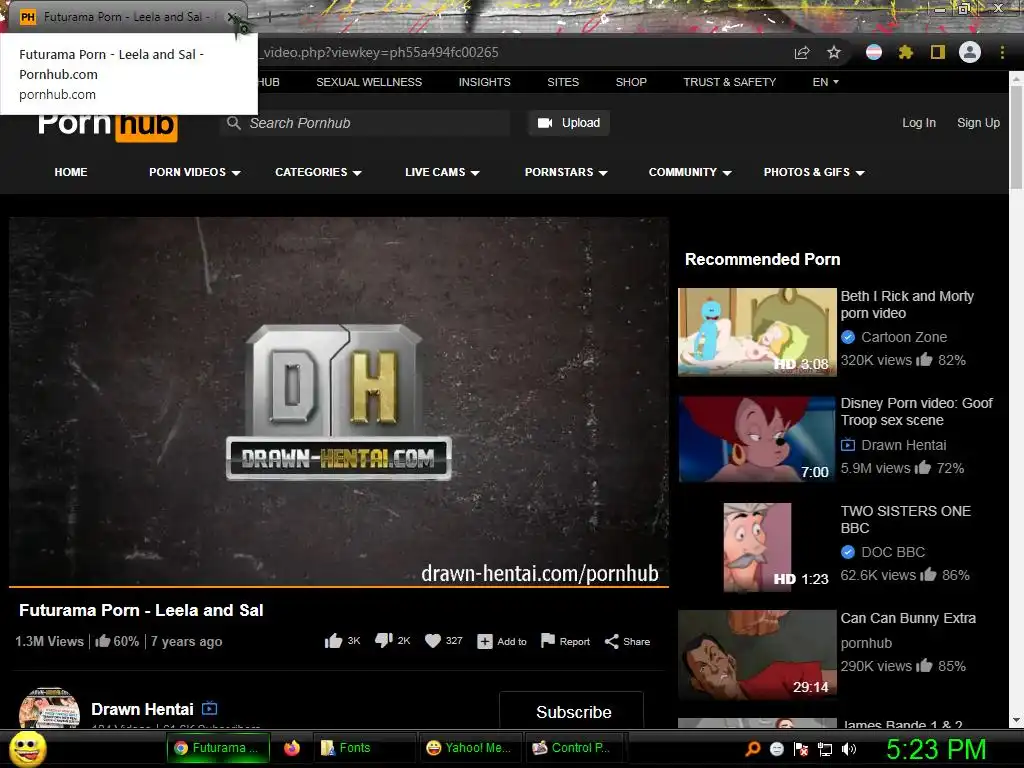
Task: Click the round white tray icon
Action: click(776, 749)
